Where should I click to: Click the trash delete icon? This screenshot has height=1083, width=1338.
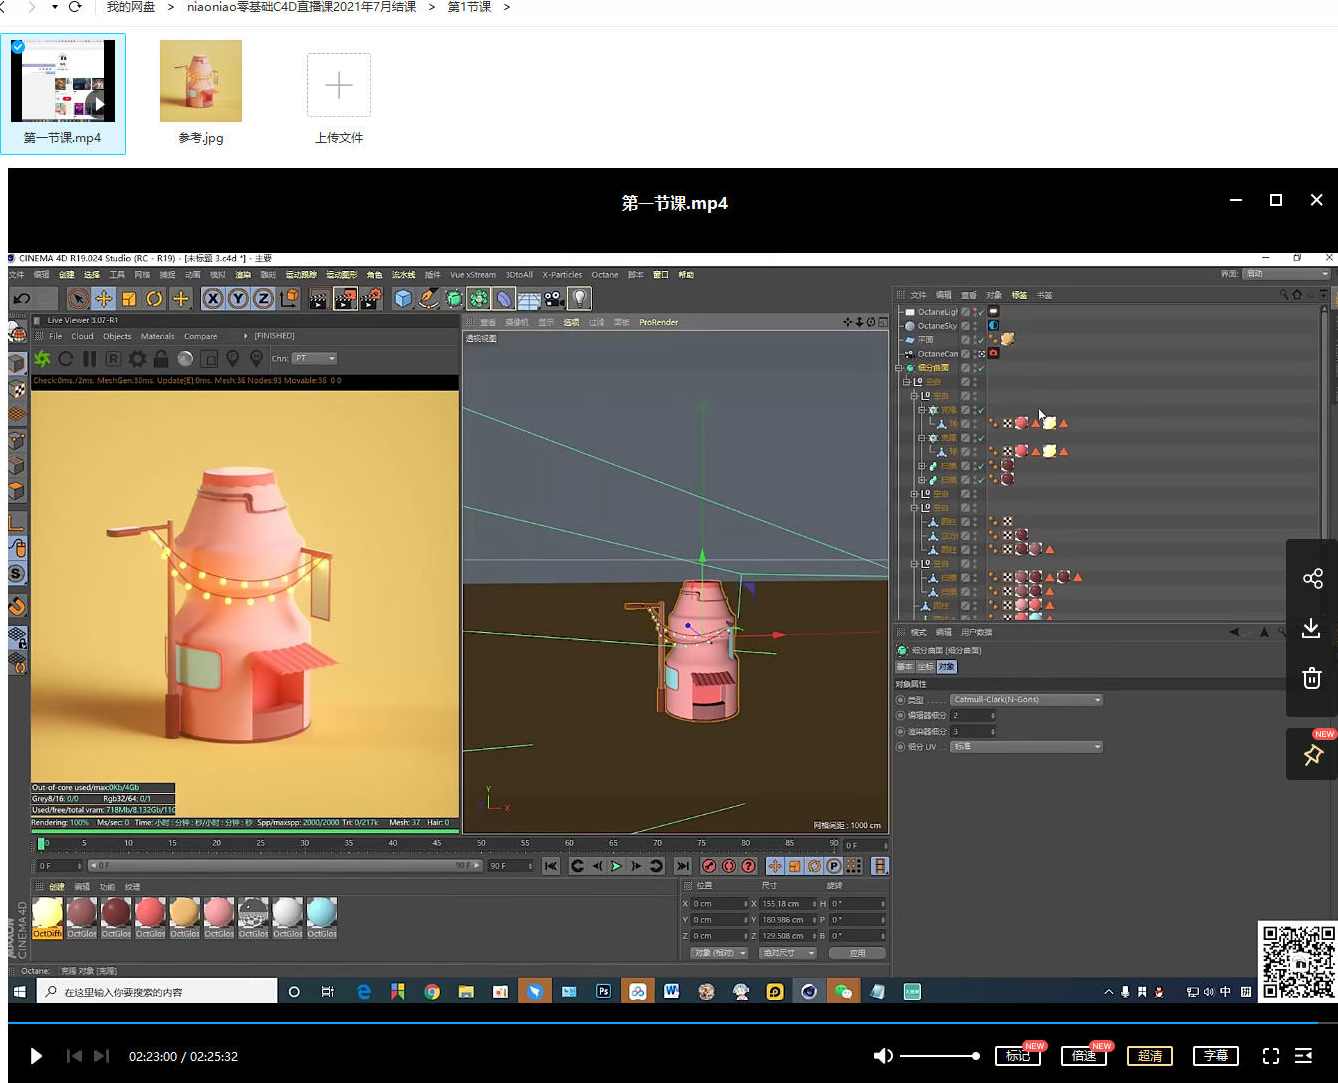(x=1311, y=678)
